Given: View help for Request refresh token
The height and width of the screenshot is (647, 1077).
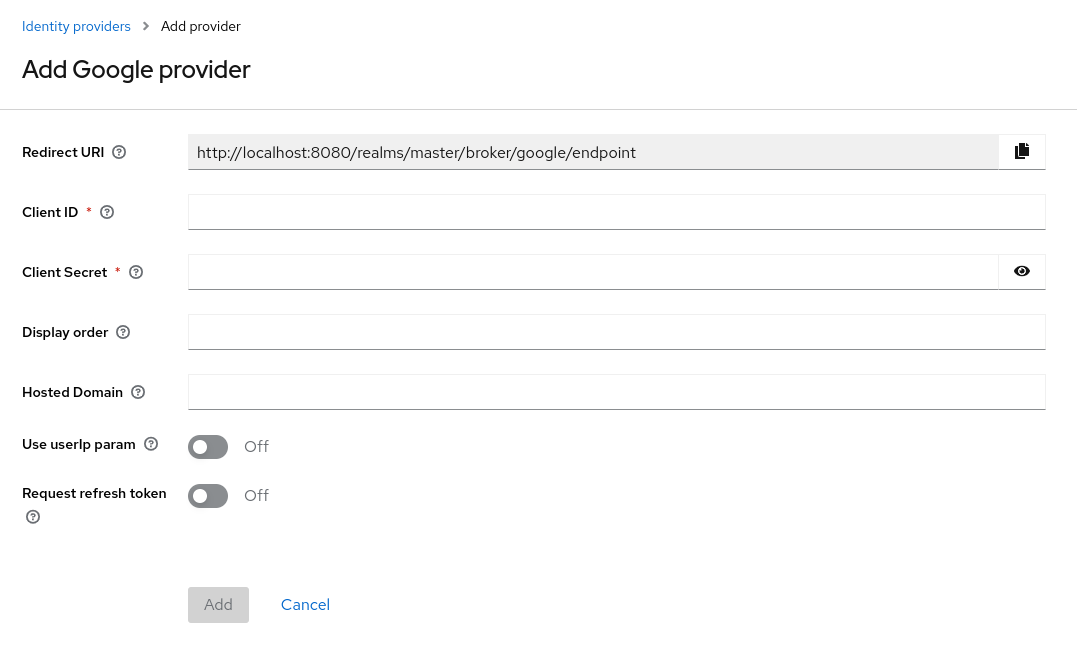Looking at the screenshot, I should click(32, 517).
